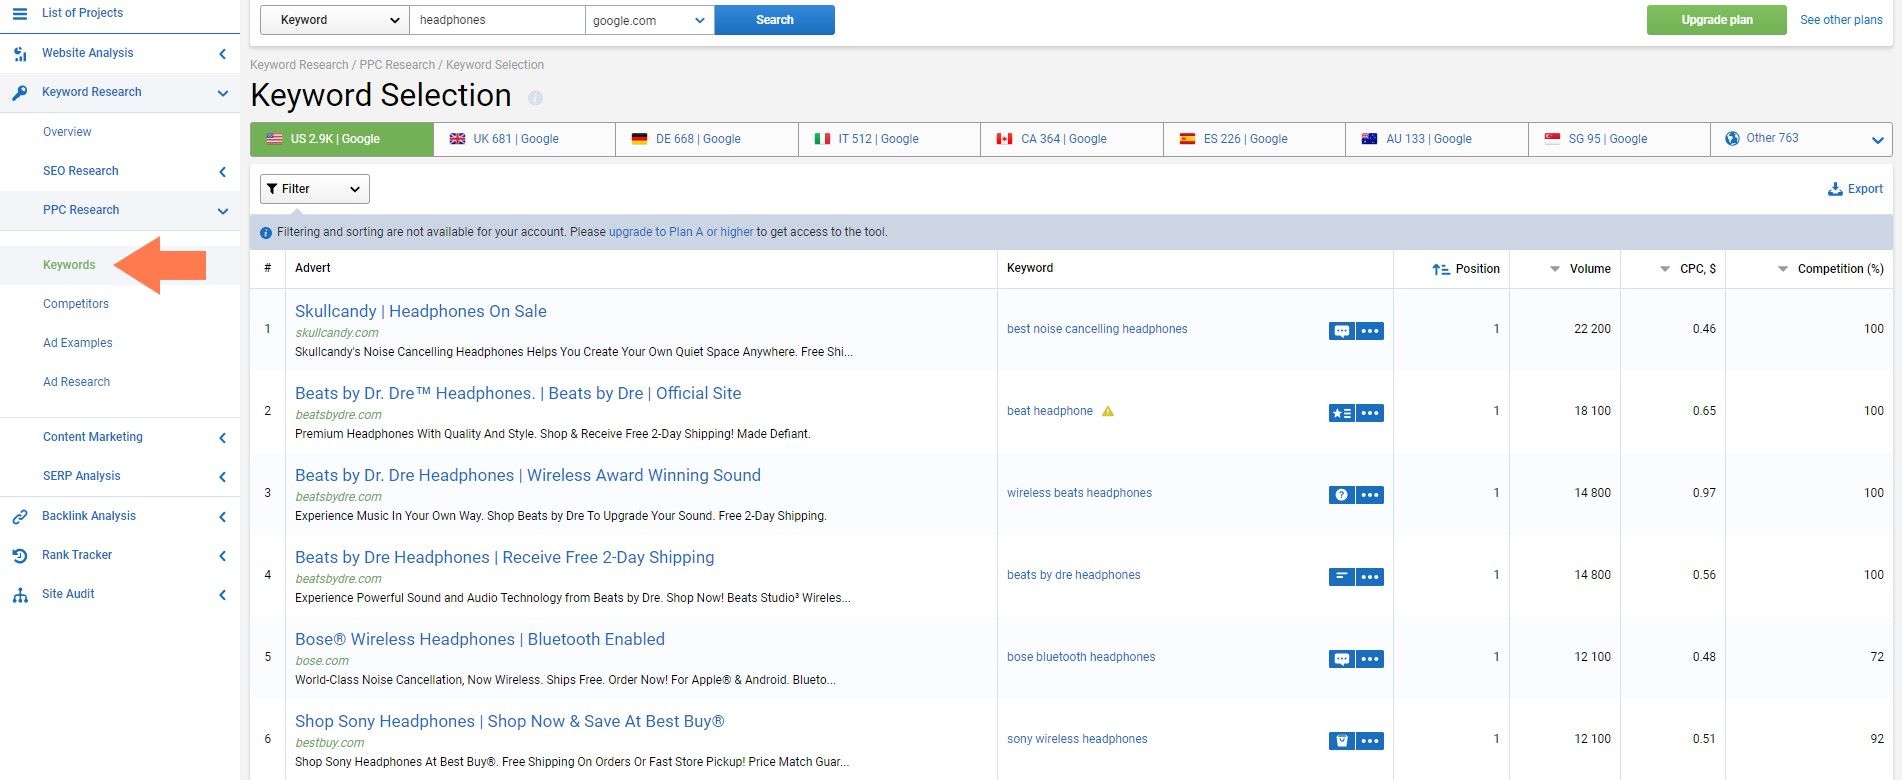
Task: Click the headphones search input field
Action: [497, 20]
